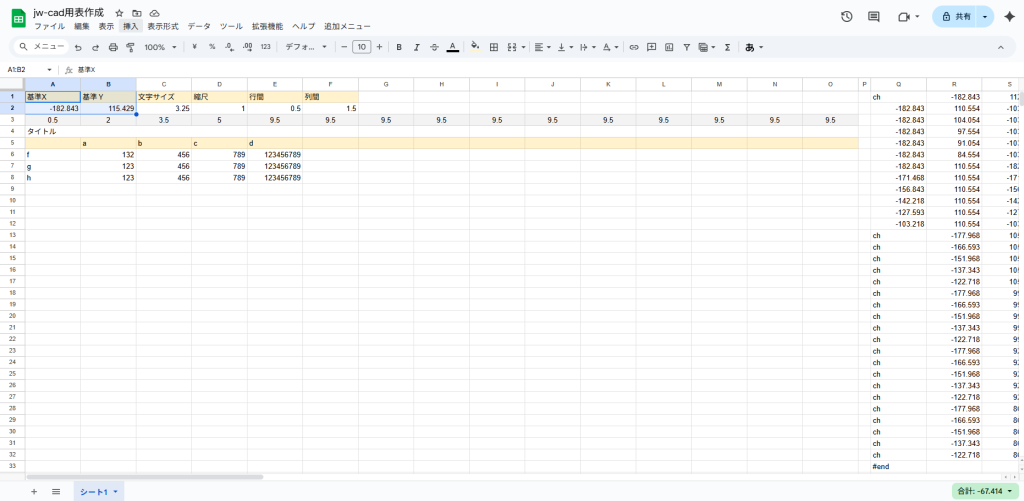Viewport: 1024px width, 501px height.
Task: Apply yen currency format
Action: point(195,47)
